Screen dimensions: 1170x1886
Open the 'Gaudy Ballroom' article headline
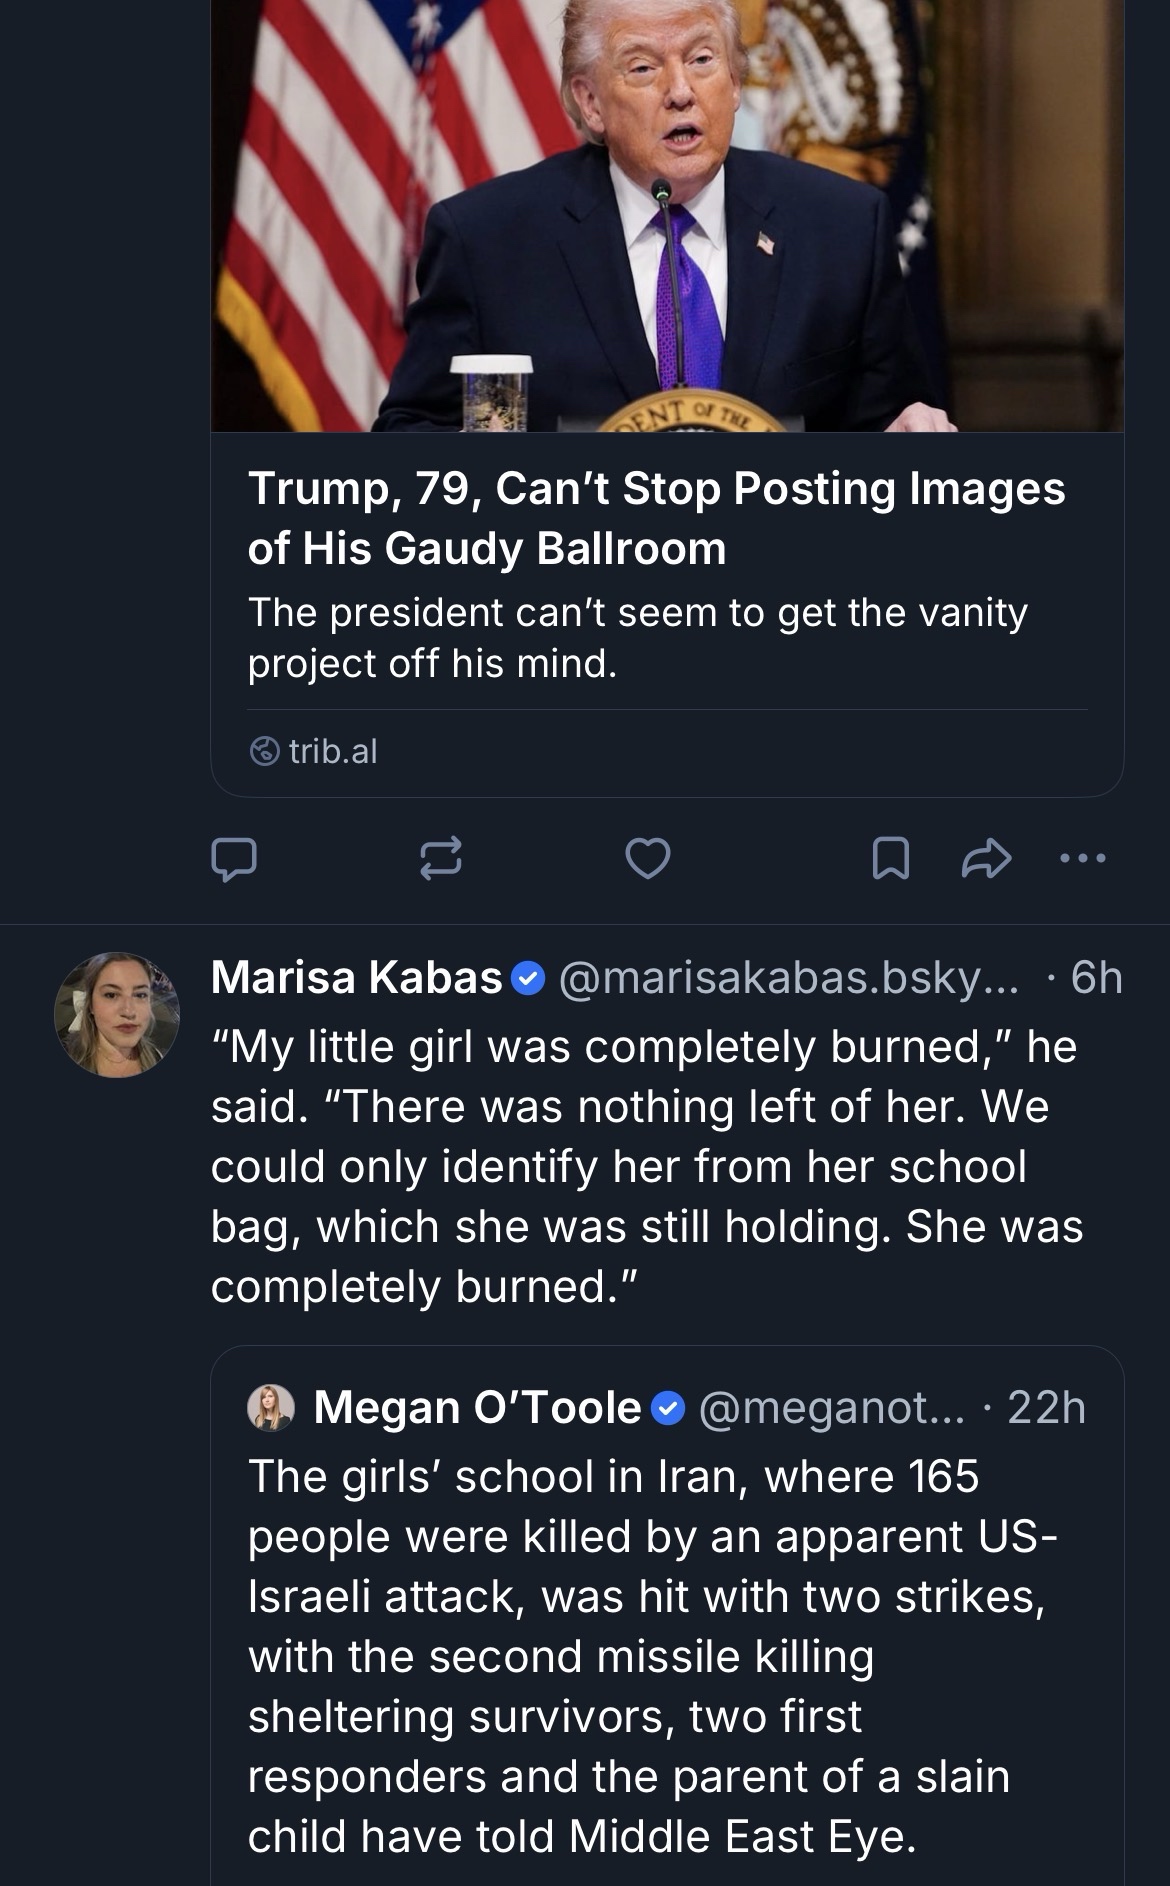point(656,518)
